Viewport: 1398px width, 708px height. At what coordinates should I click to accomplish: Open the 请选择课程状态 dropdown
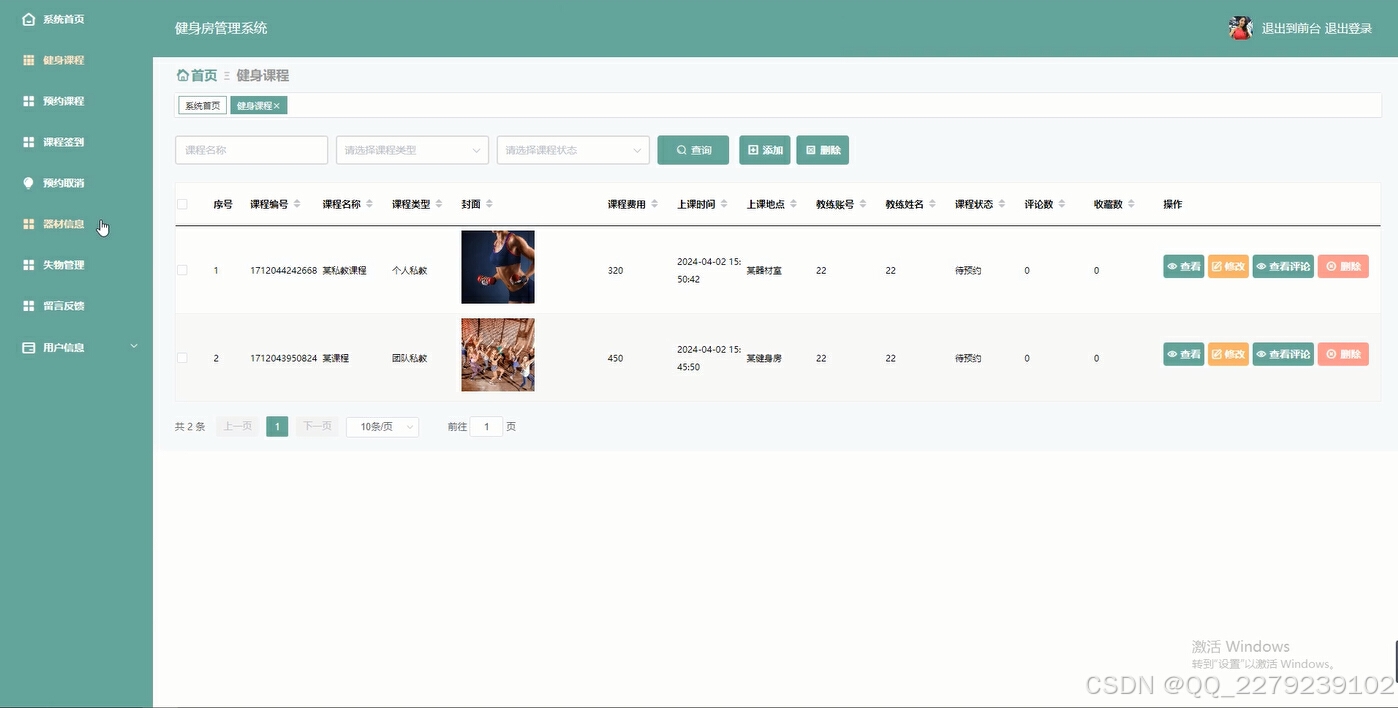pos(572,149)
